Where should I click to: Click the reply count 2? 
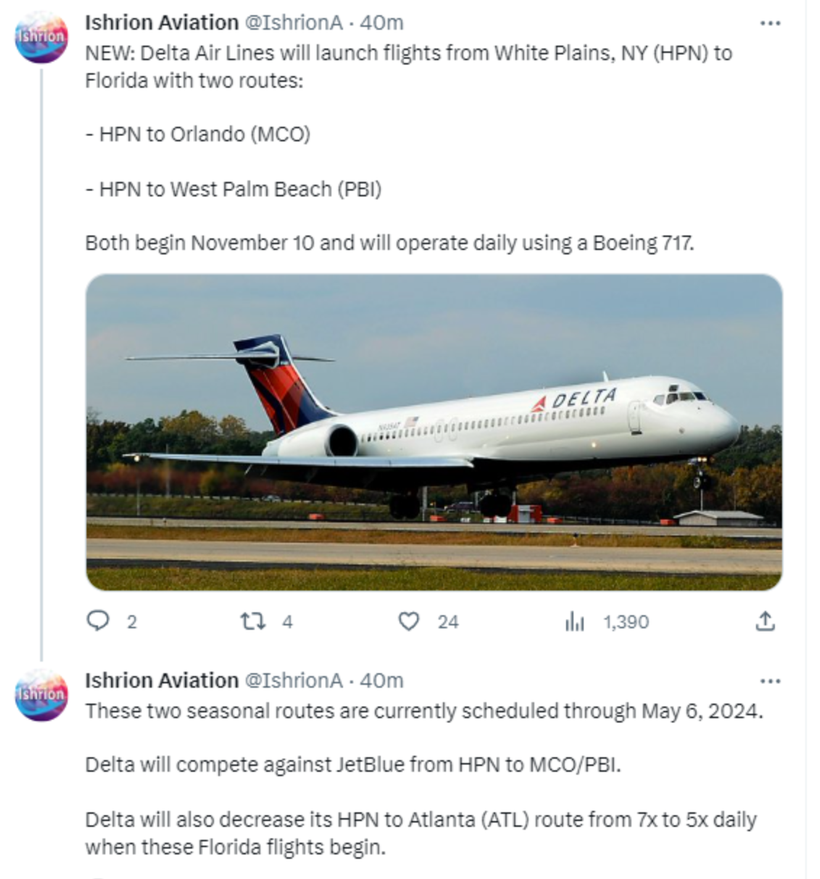[x=132, y=622]
